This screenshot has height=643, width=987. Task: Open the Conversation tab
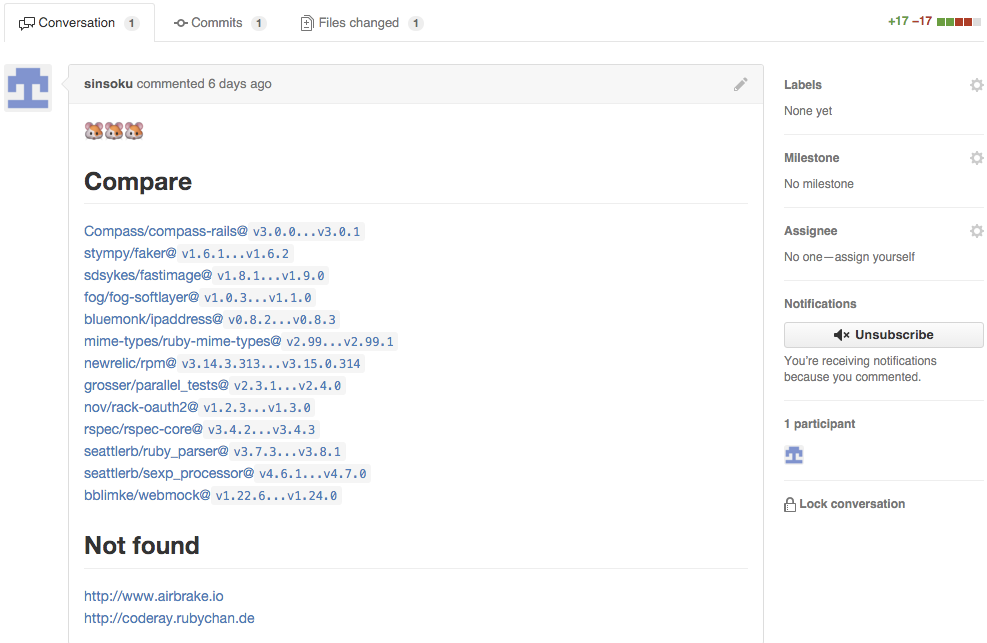point(79,23)
